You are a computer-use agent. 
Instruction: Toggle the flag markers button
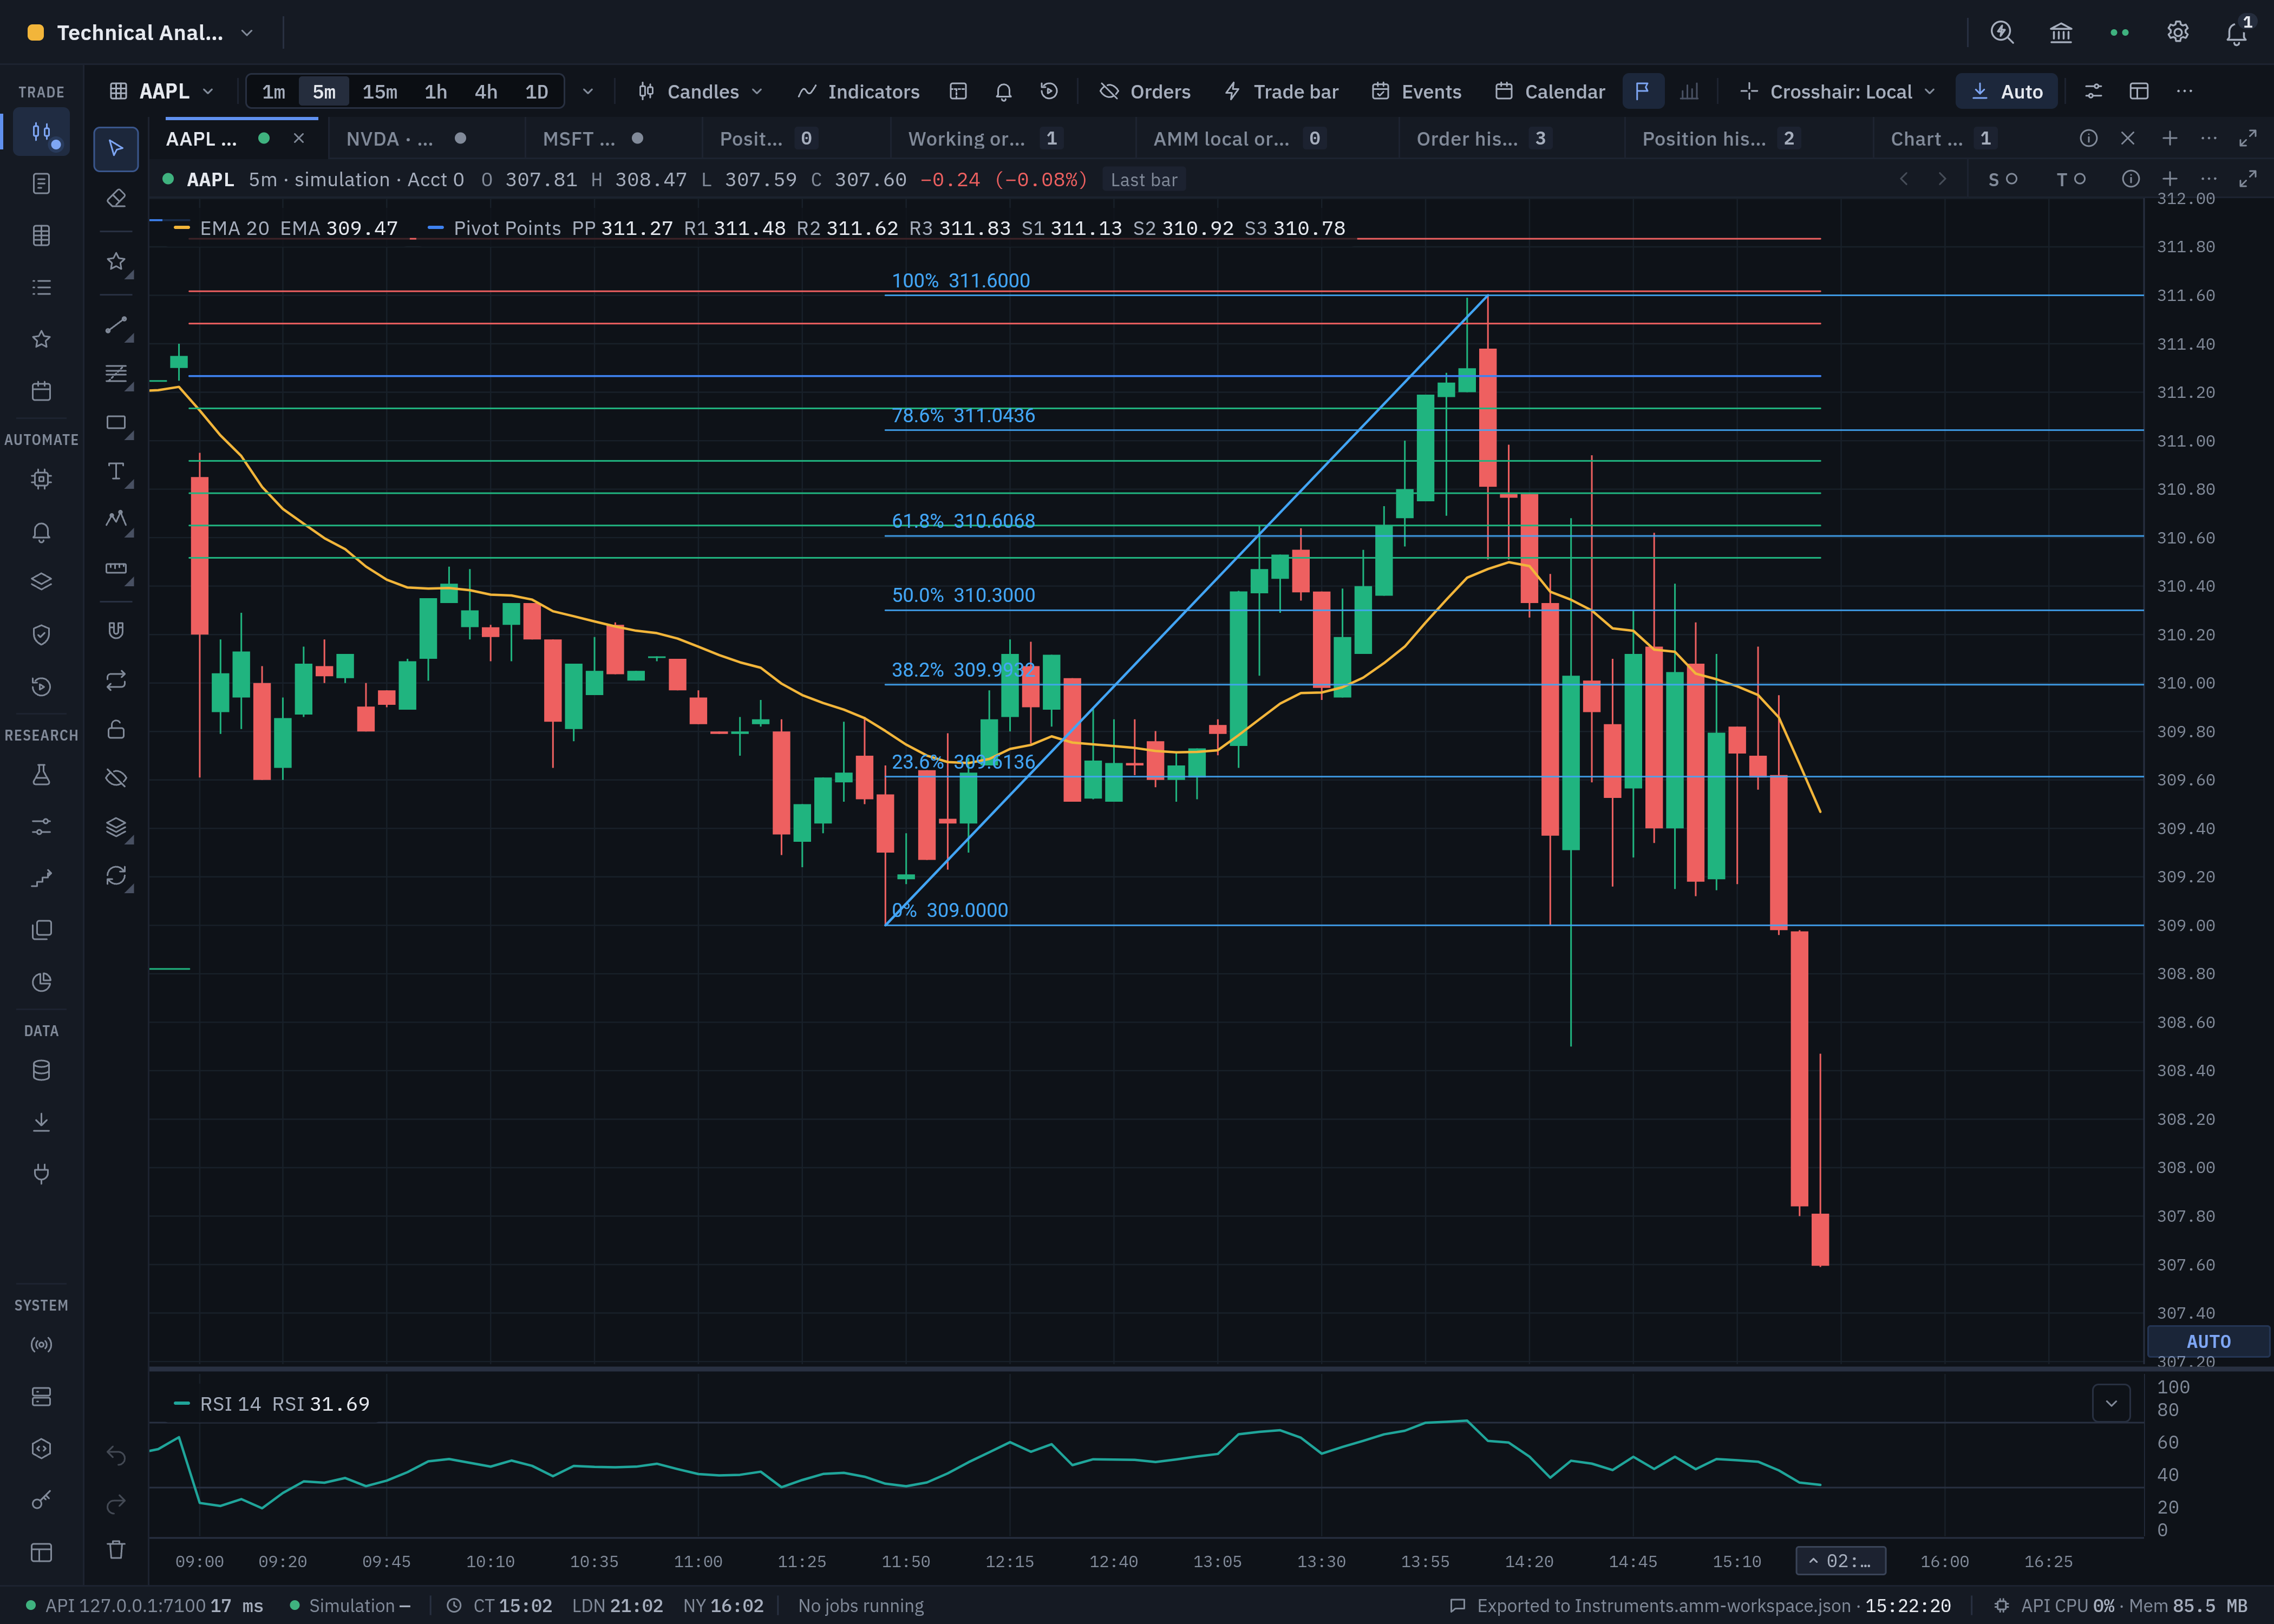1643,91
